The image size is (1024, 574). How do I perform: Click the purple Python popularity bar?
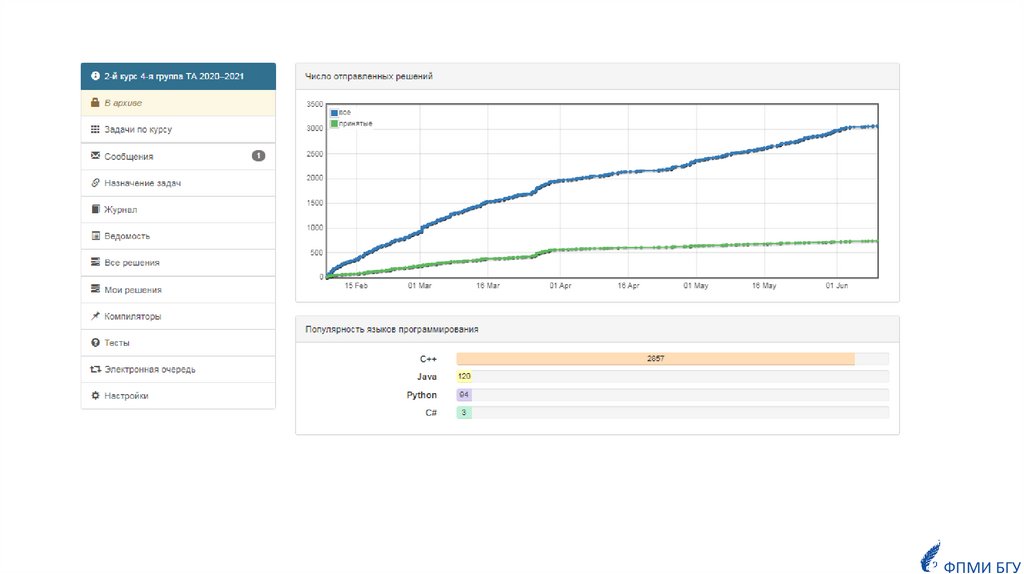tap(463, 395)
